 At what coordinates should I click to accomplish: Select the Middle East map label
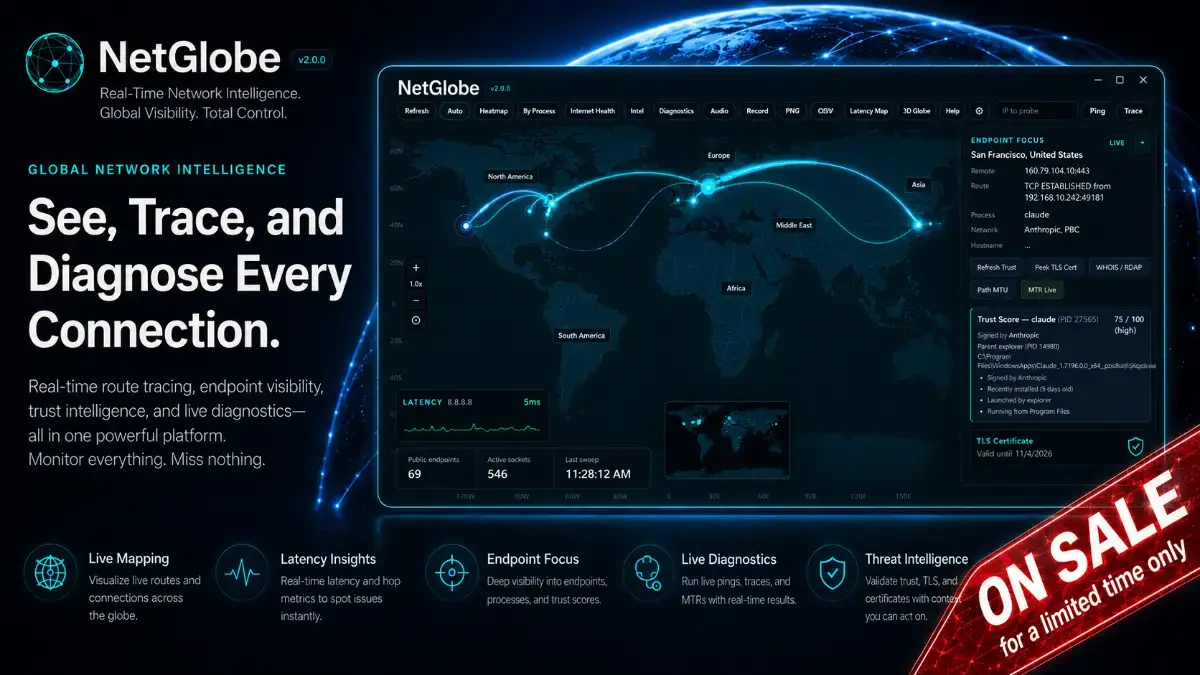coord(794,225)
